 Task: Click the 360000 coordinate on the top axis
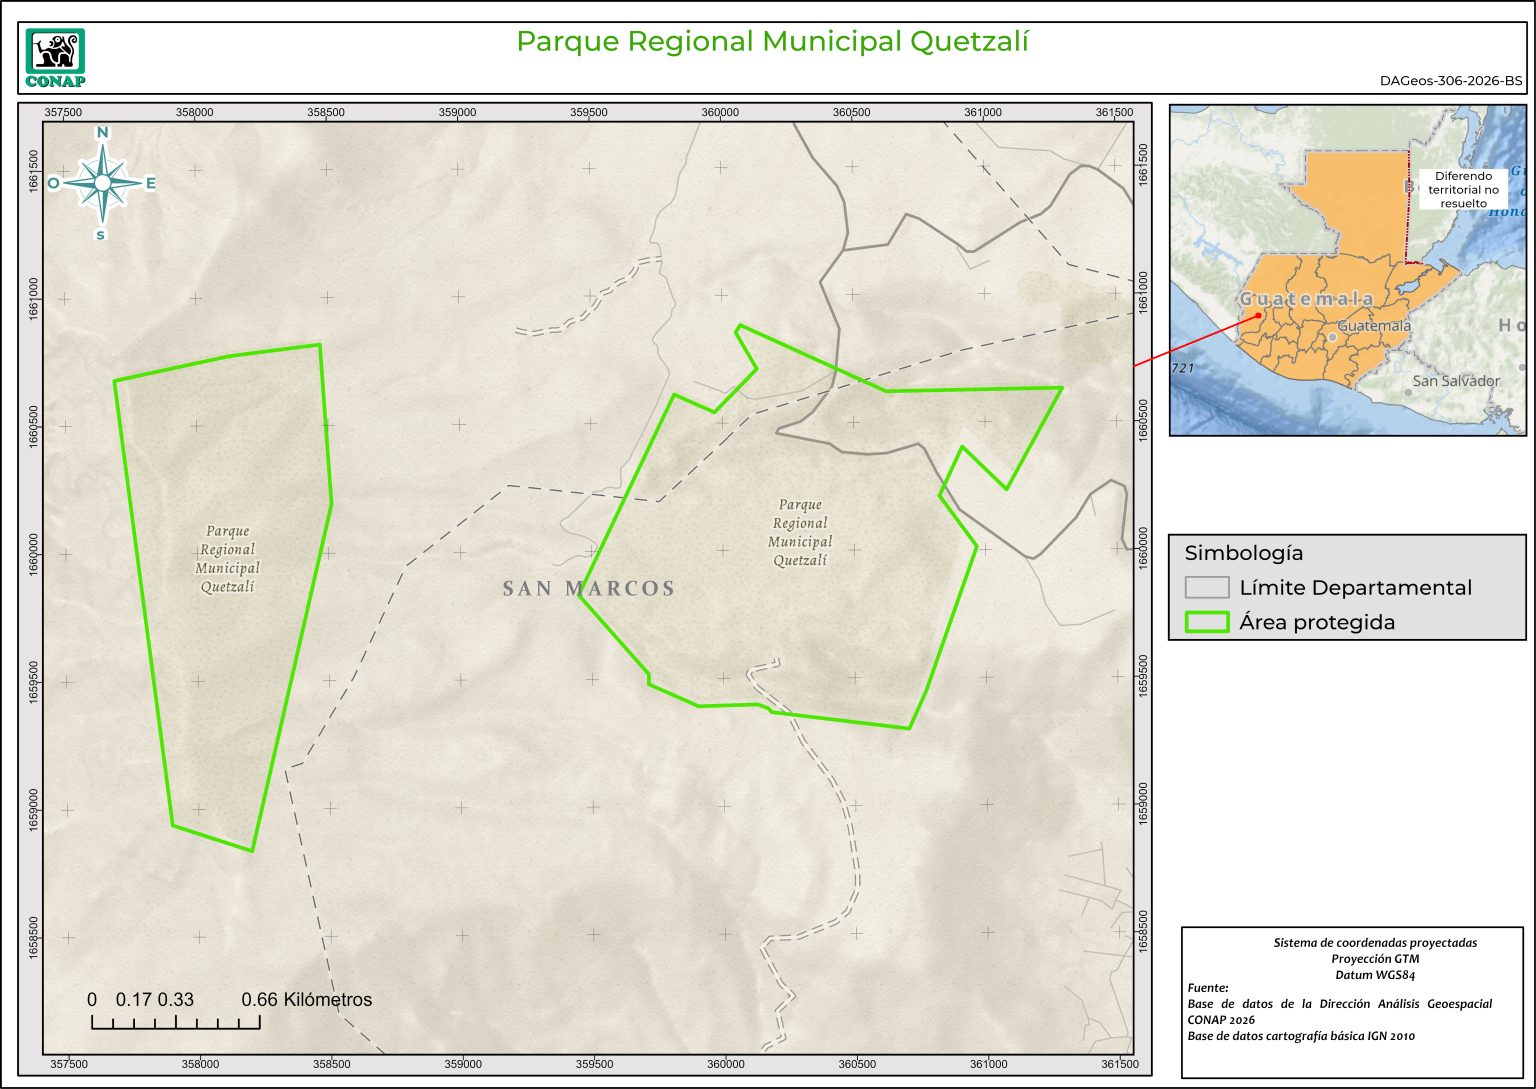coord(720,112)
